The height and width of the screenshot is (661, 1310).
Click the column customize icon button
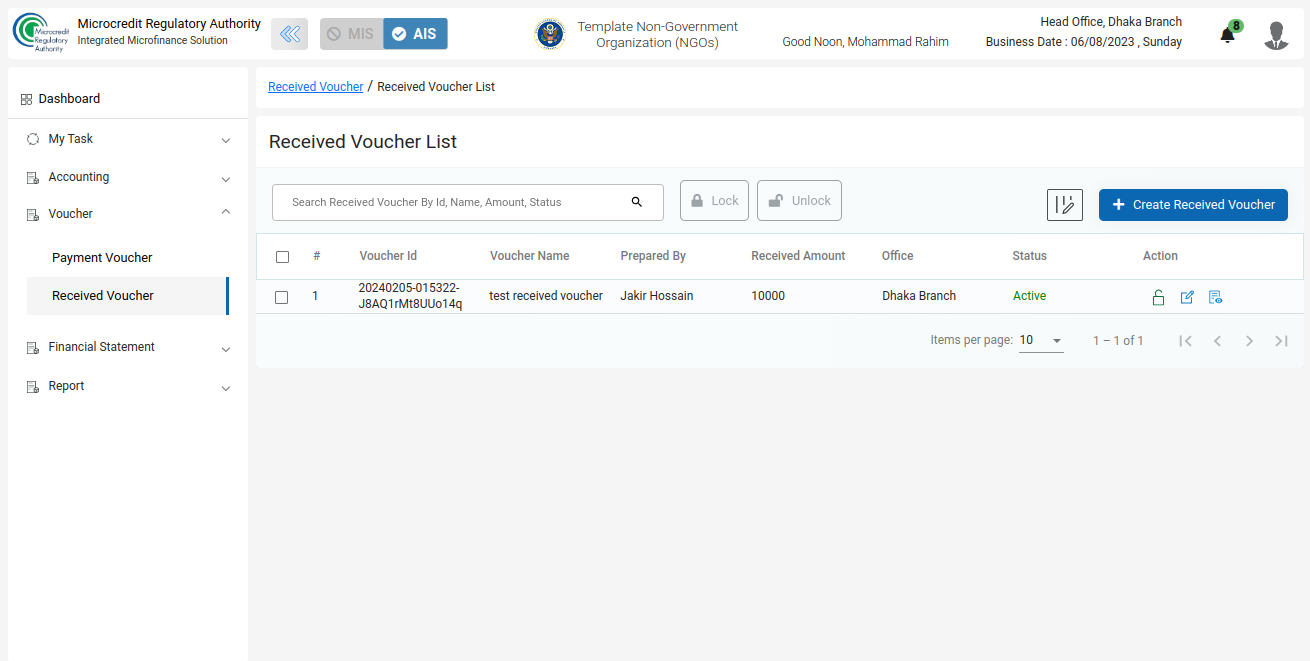[1064, 204]
